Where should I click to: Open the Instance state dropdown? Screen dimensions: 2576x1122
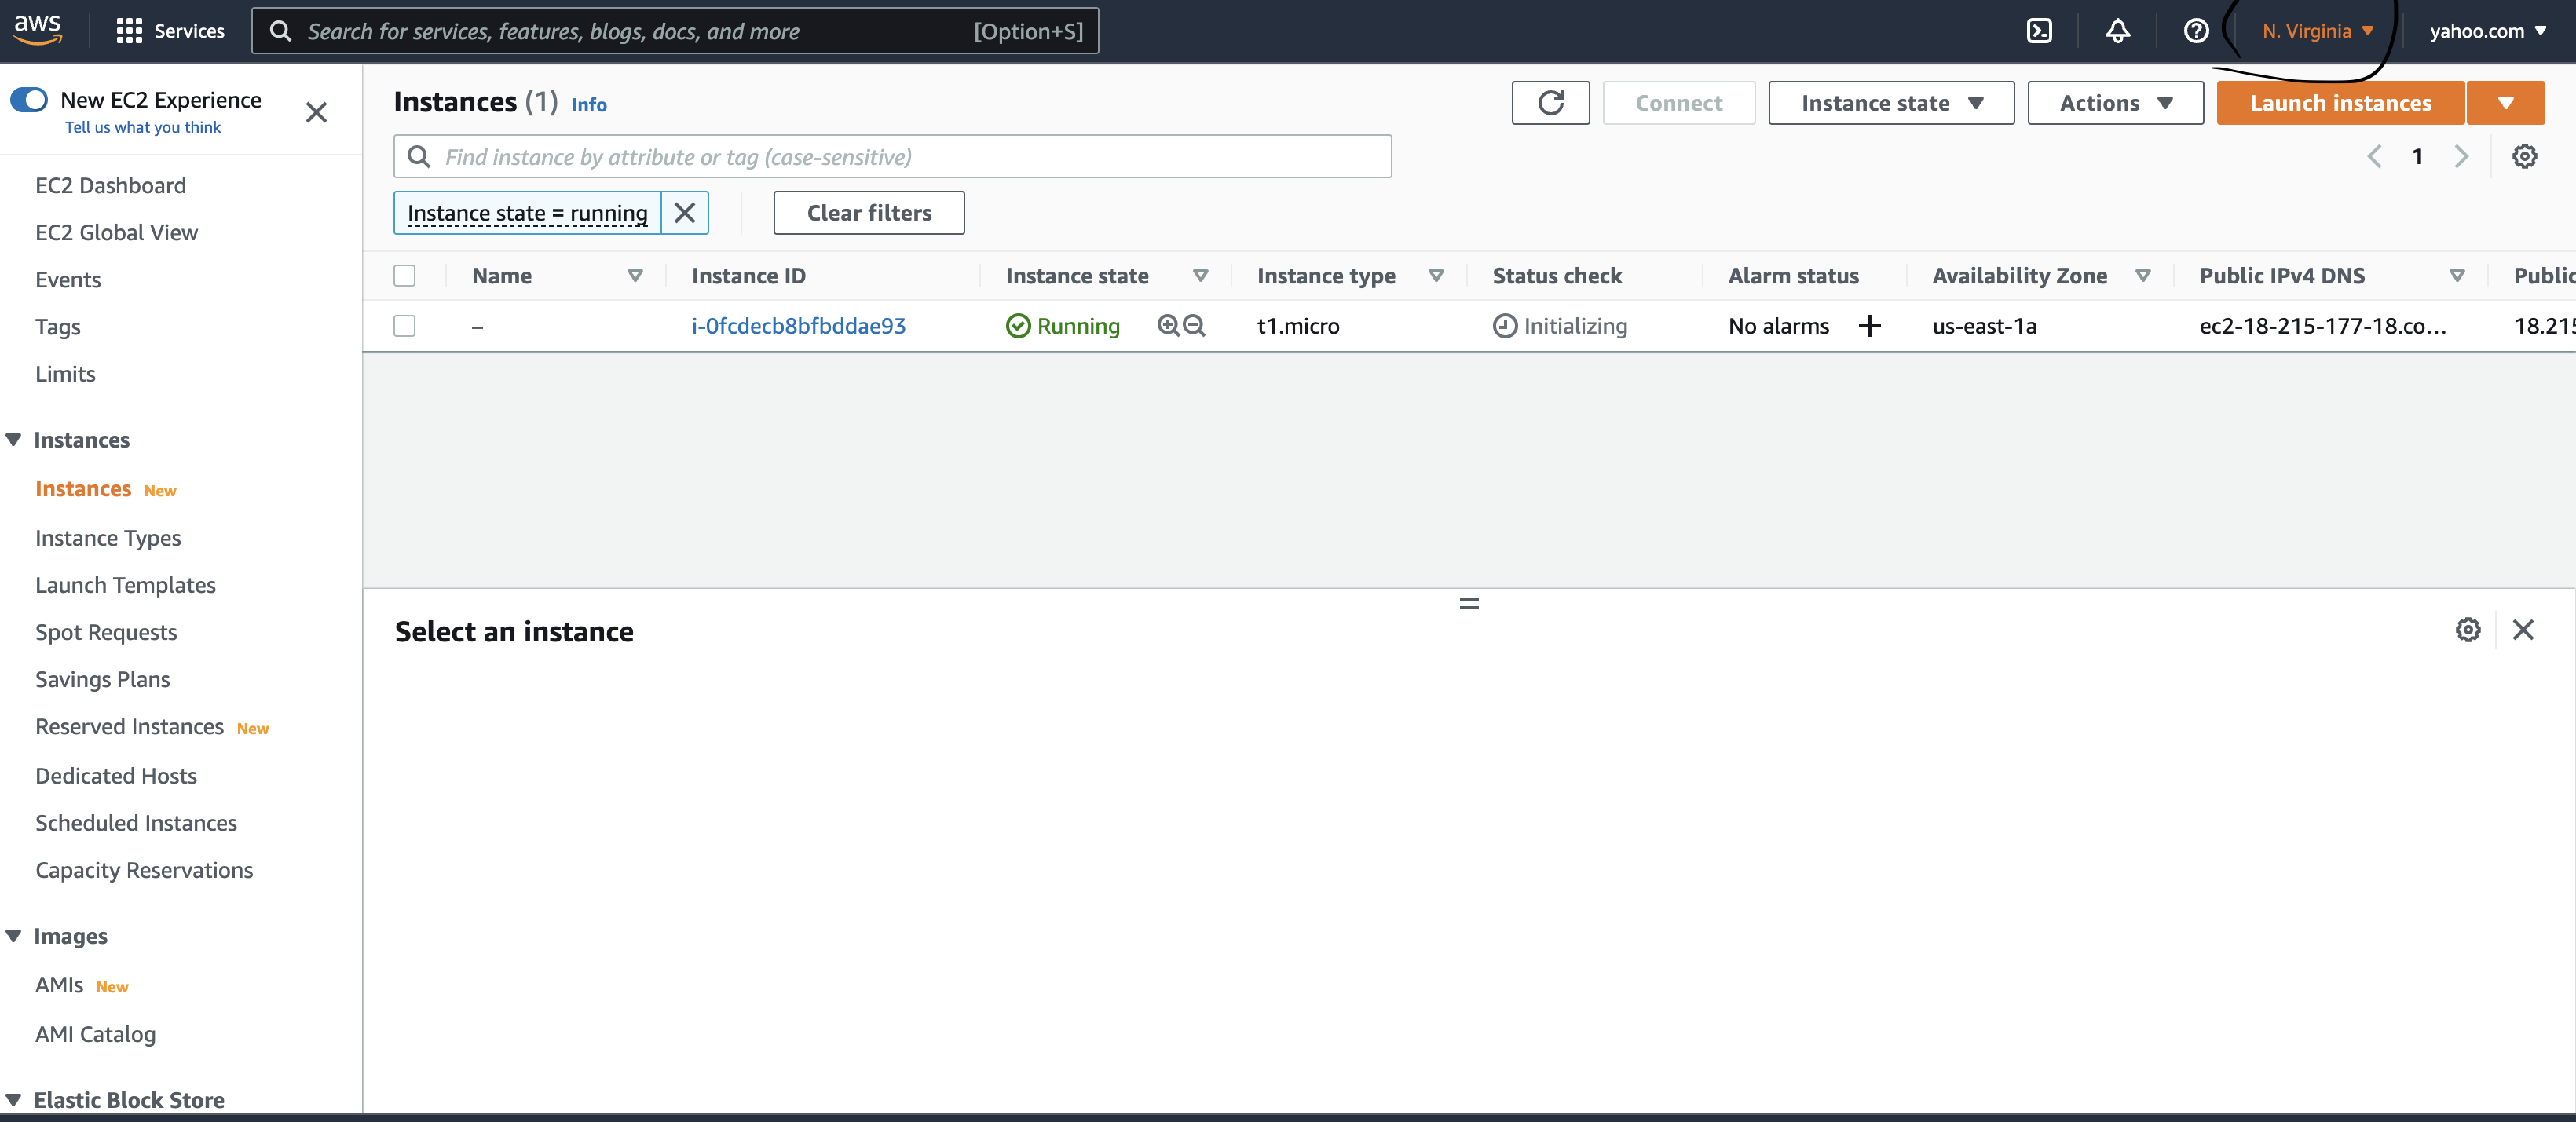coord(1890,103)
